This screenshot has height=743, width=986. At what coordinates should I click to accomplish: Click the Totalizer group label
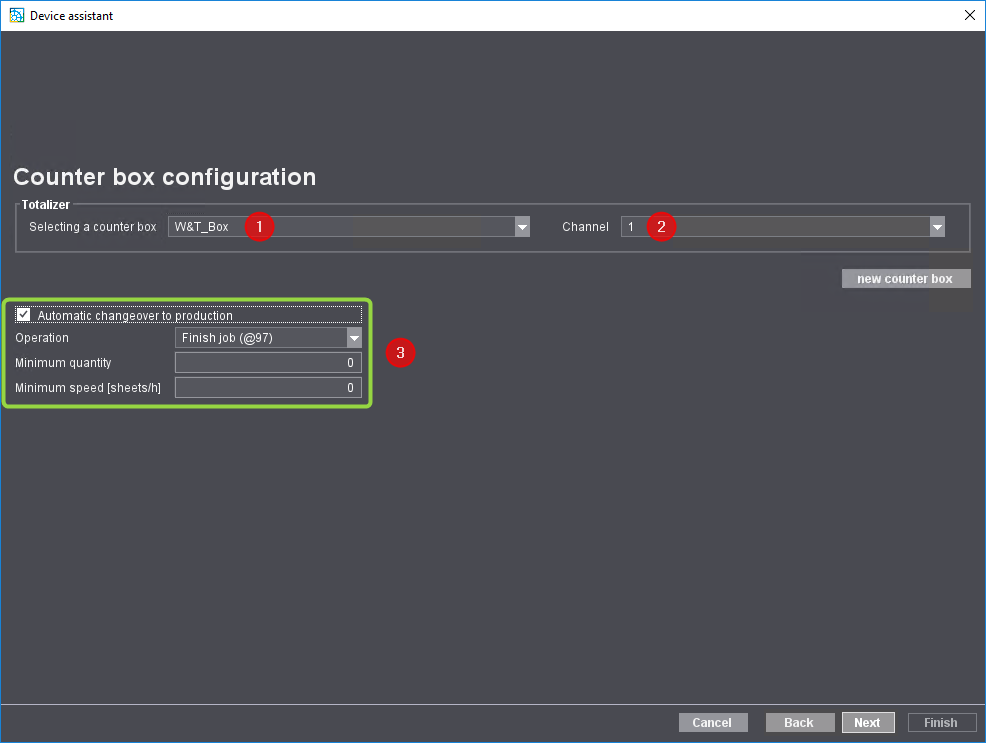point(45,204)
